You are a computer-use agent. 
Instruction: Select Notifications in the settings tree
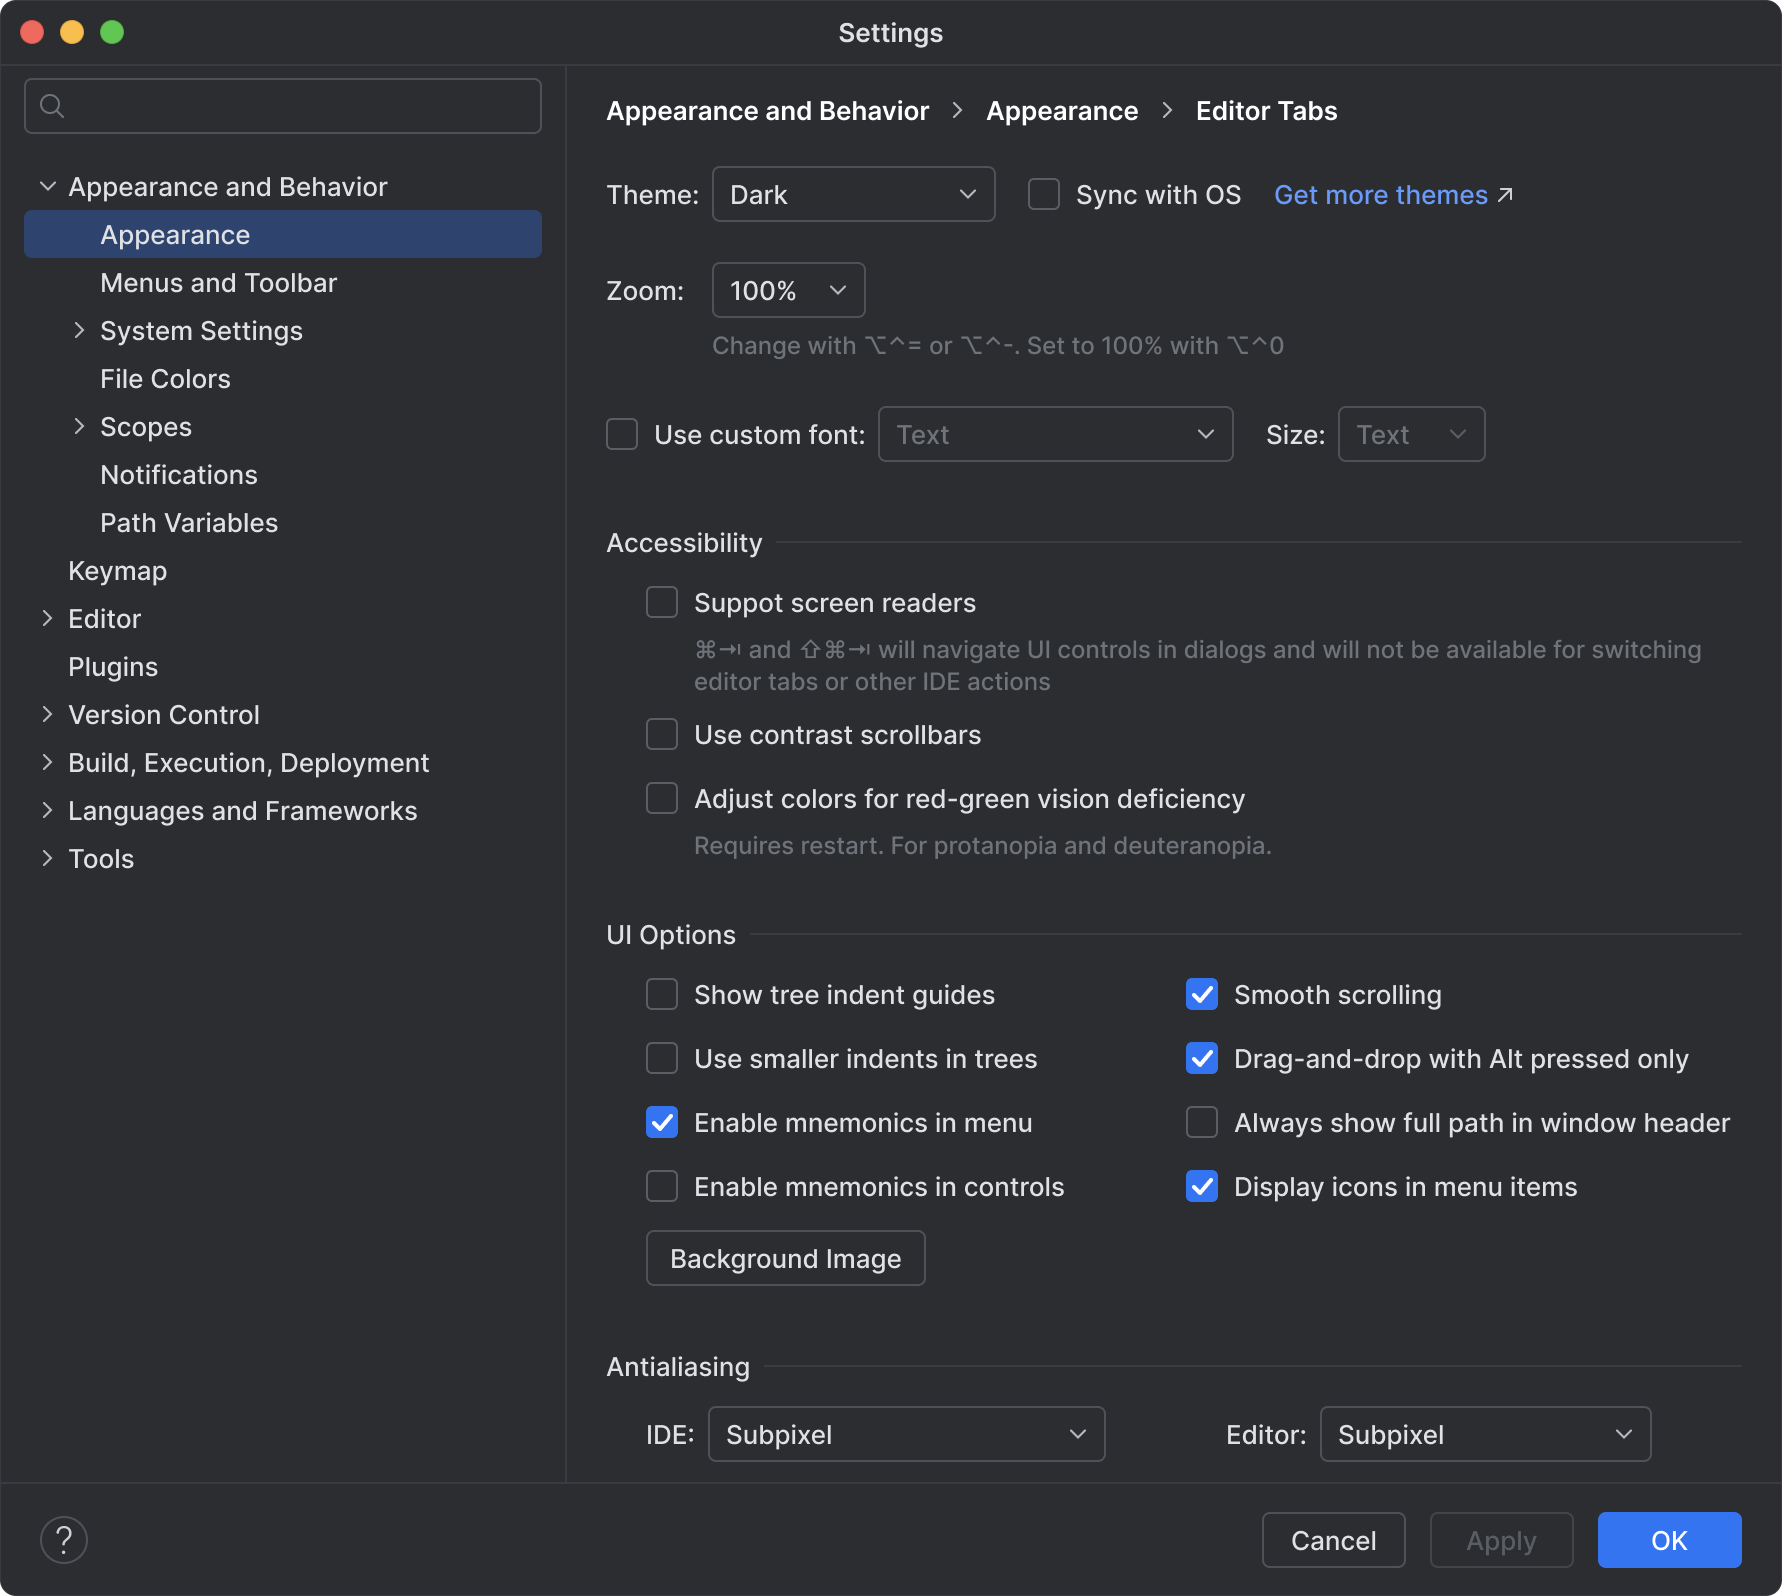178,474
